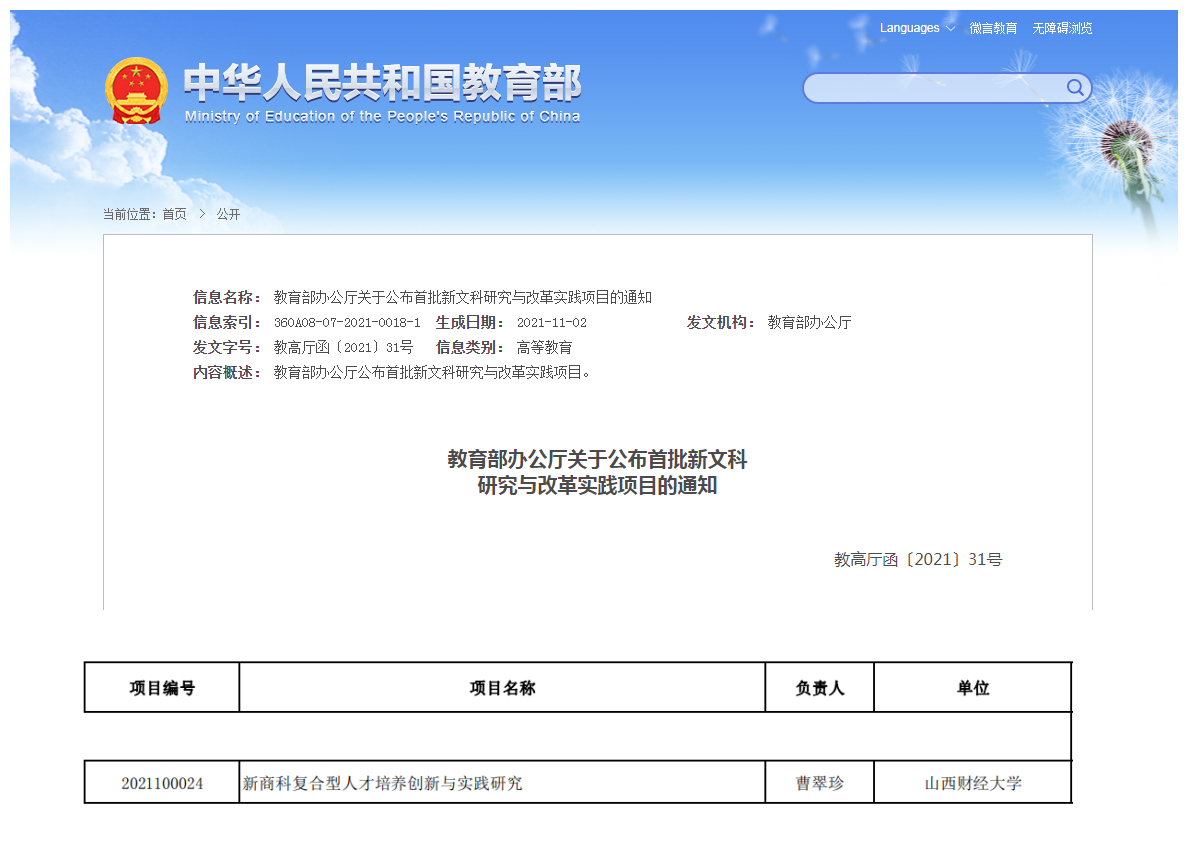Open the 无障碍浏览 accessibility link

pos(1062,28)
